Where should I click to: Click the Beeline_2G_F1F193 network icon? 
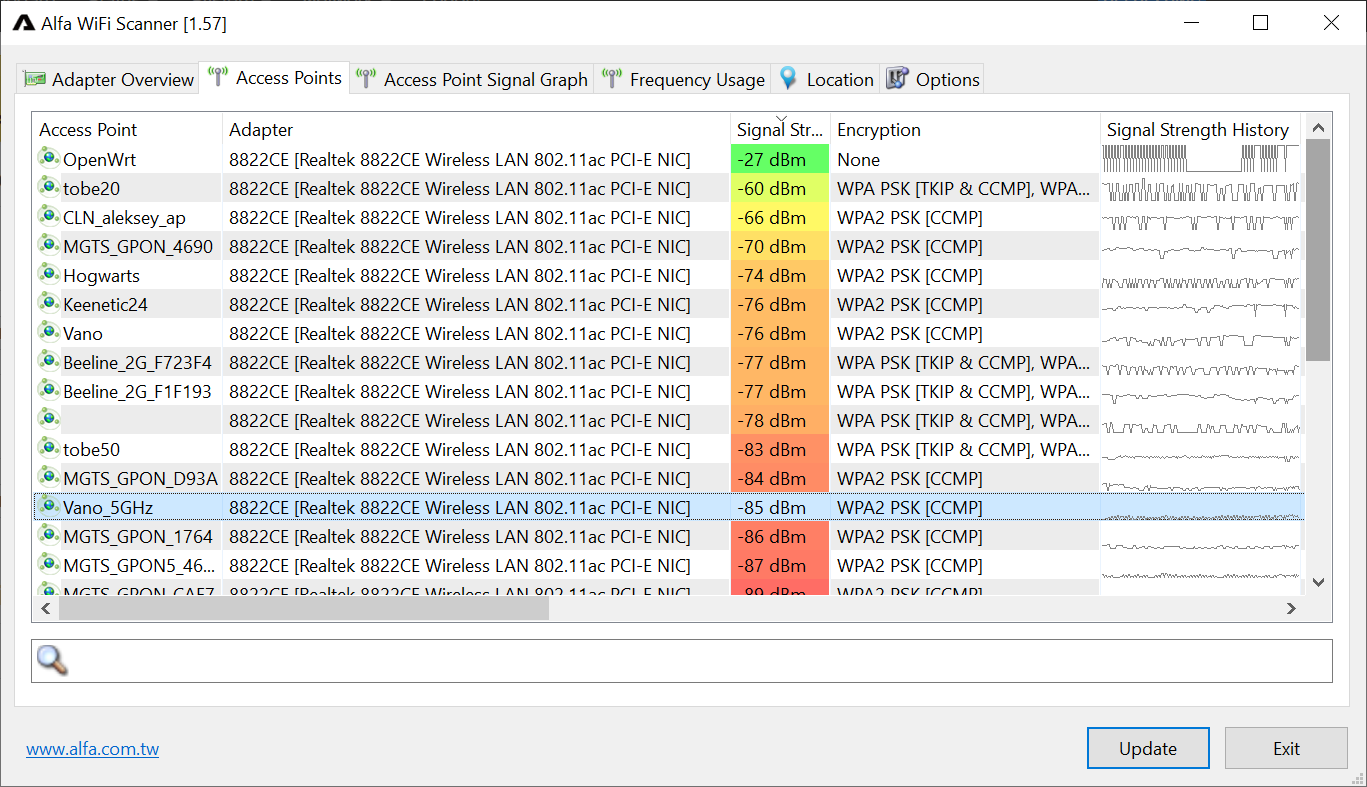49,390
